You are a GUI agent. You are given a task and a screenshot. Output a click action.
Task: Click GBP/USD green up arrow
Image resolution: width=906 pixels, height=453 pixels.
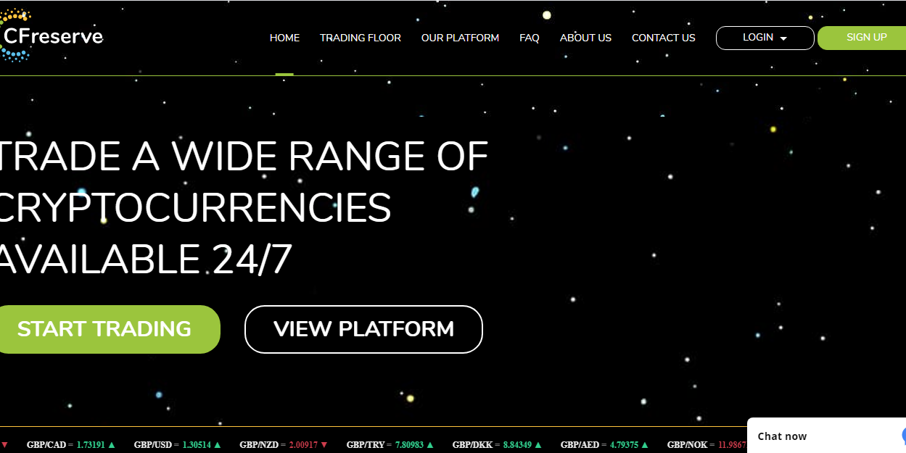pyautogui.click(x=218, y=445)
